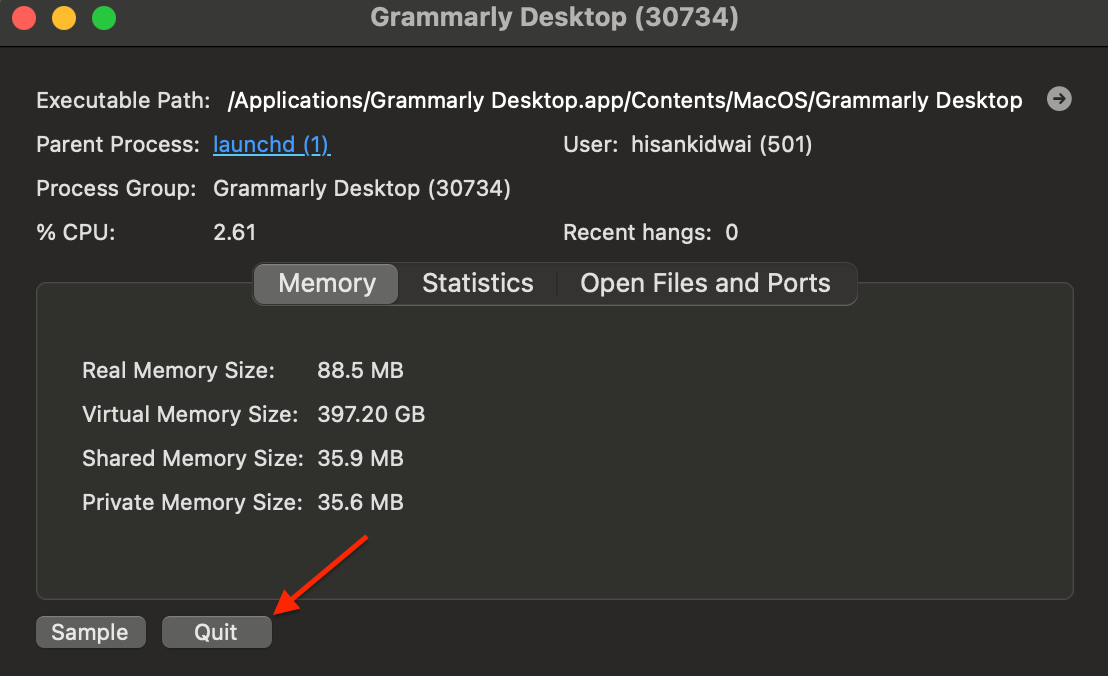The height and width of the screenshot is (676, 1108).
Task: Open the launchd (1) parent process link
Action: tap(271, 145)
